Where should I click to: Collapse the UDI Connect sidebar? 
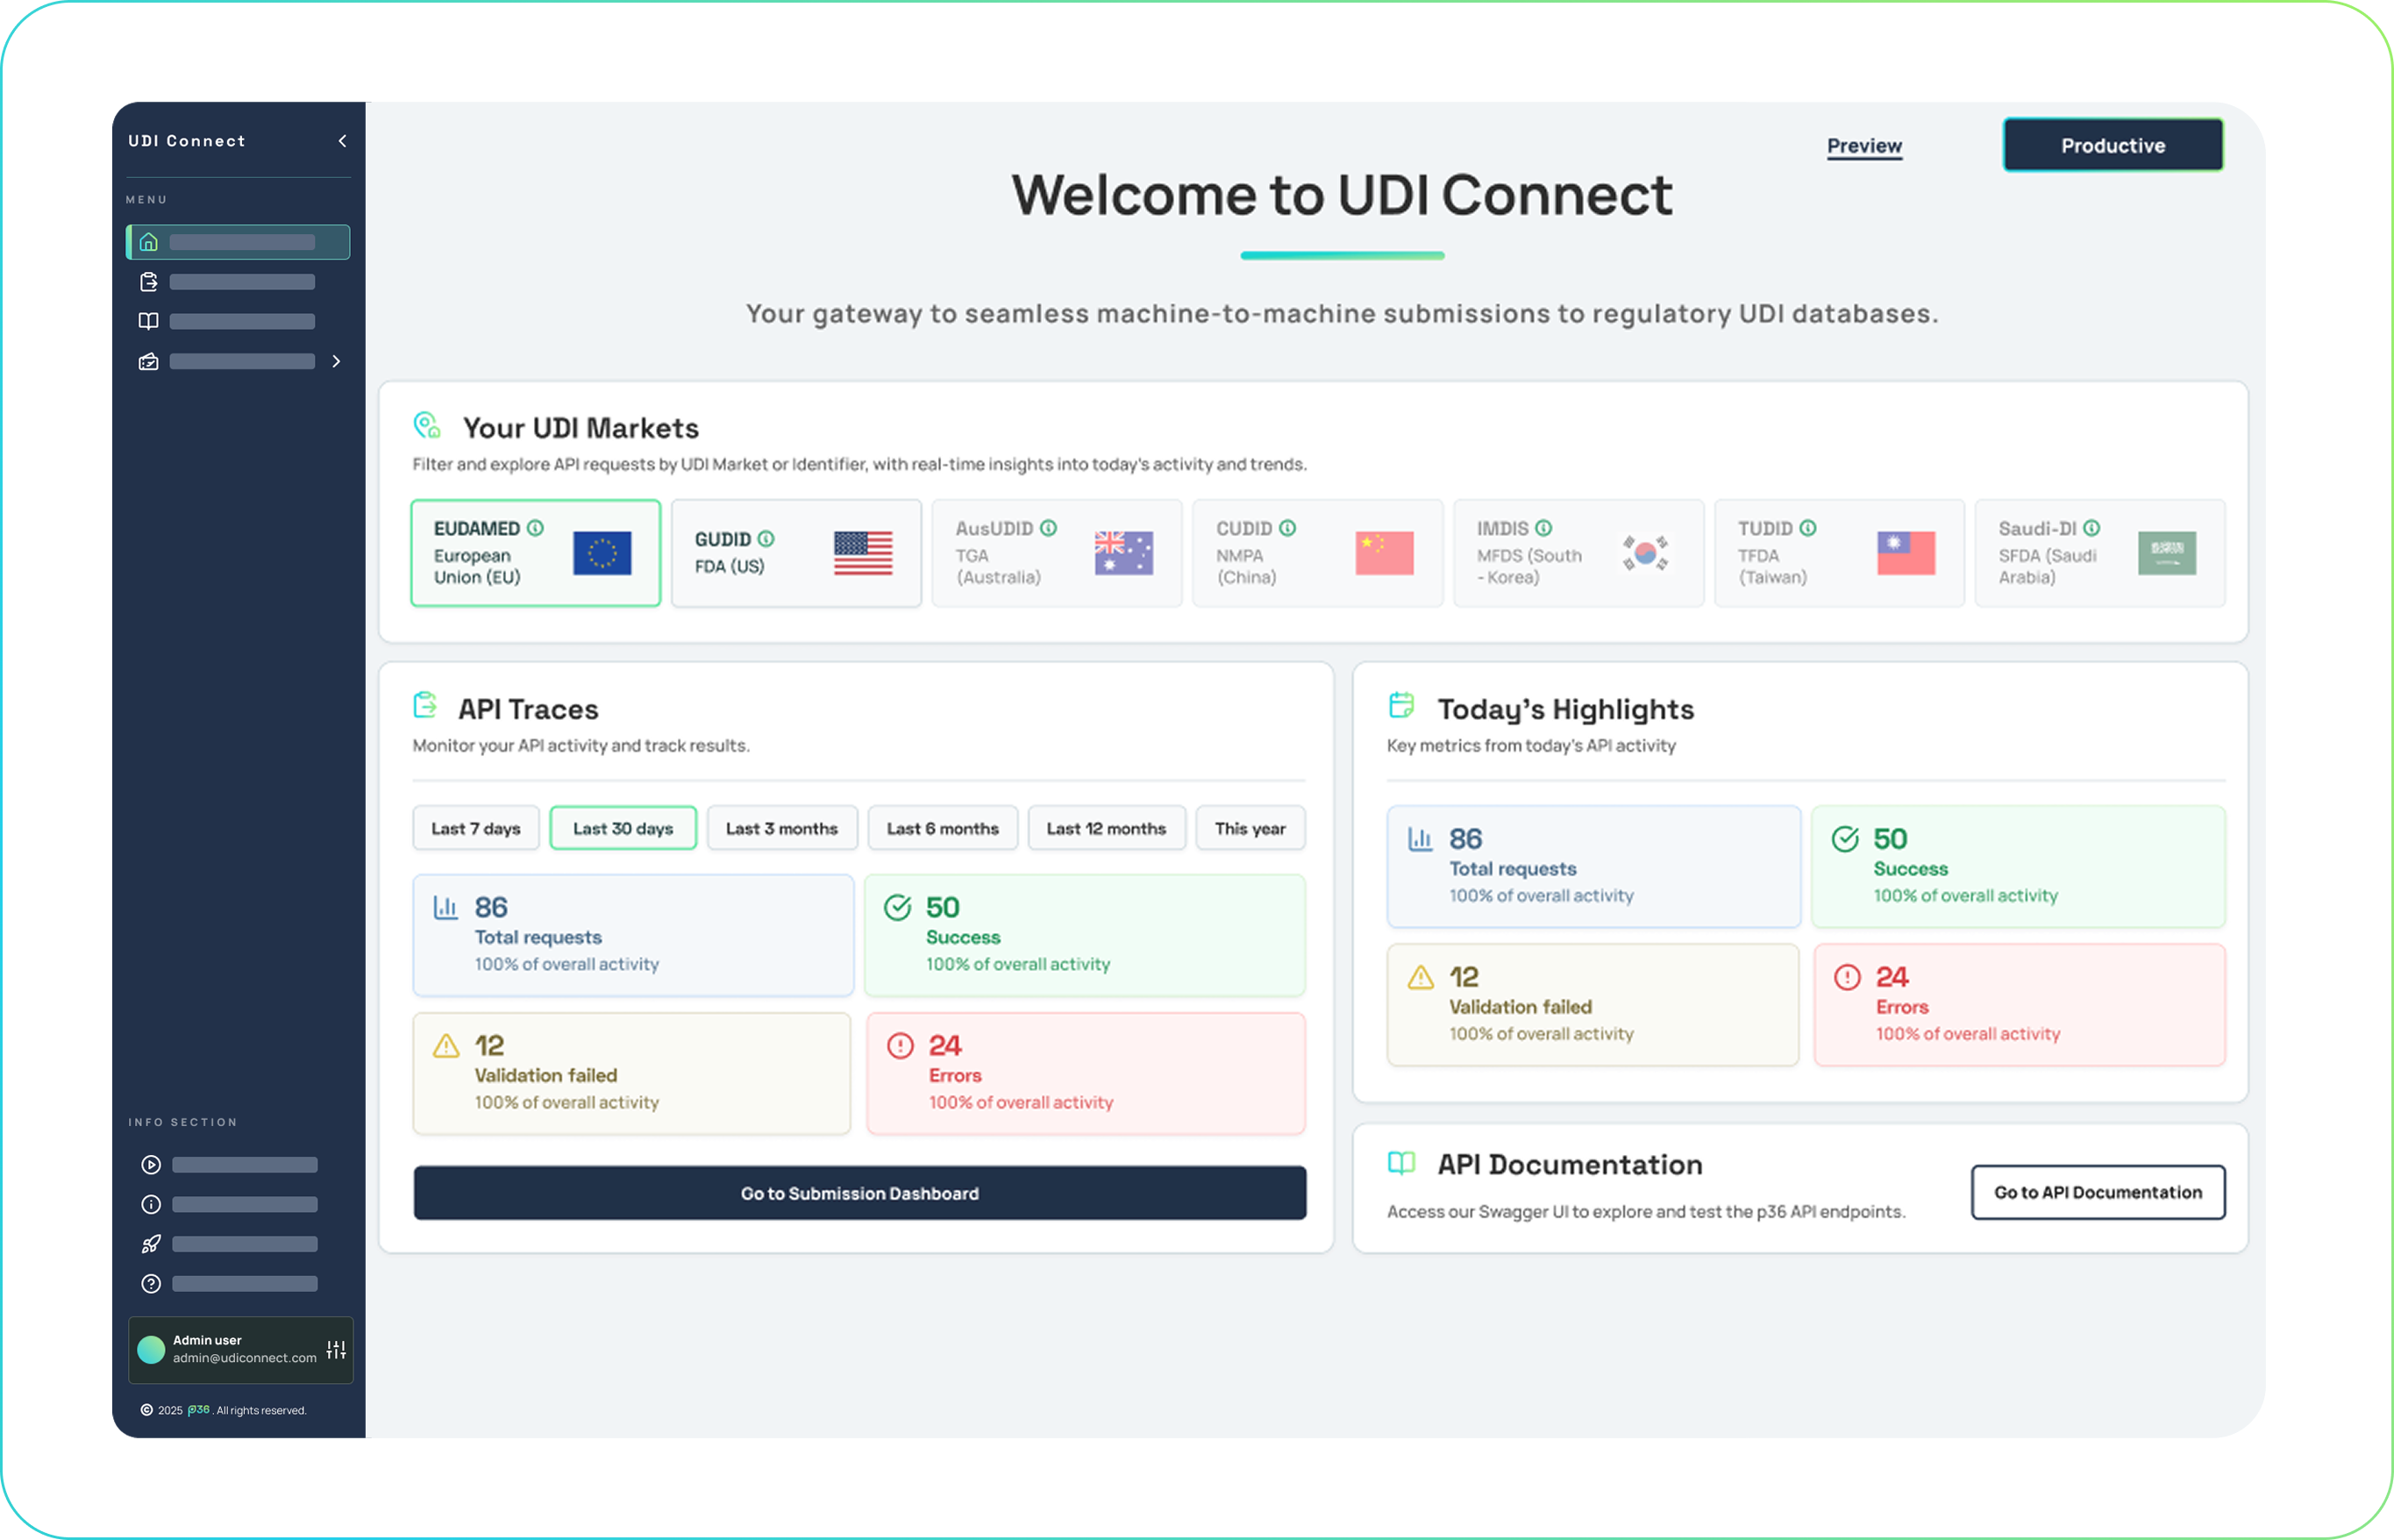click(343, 141)
